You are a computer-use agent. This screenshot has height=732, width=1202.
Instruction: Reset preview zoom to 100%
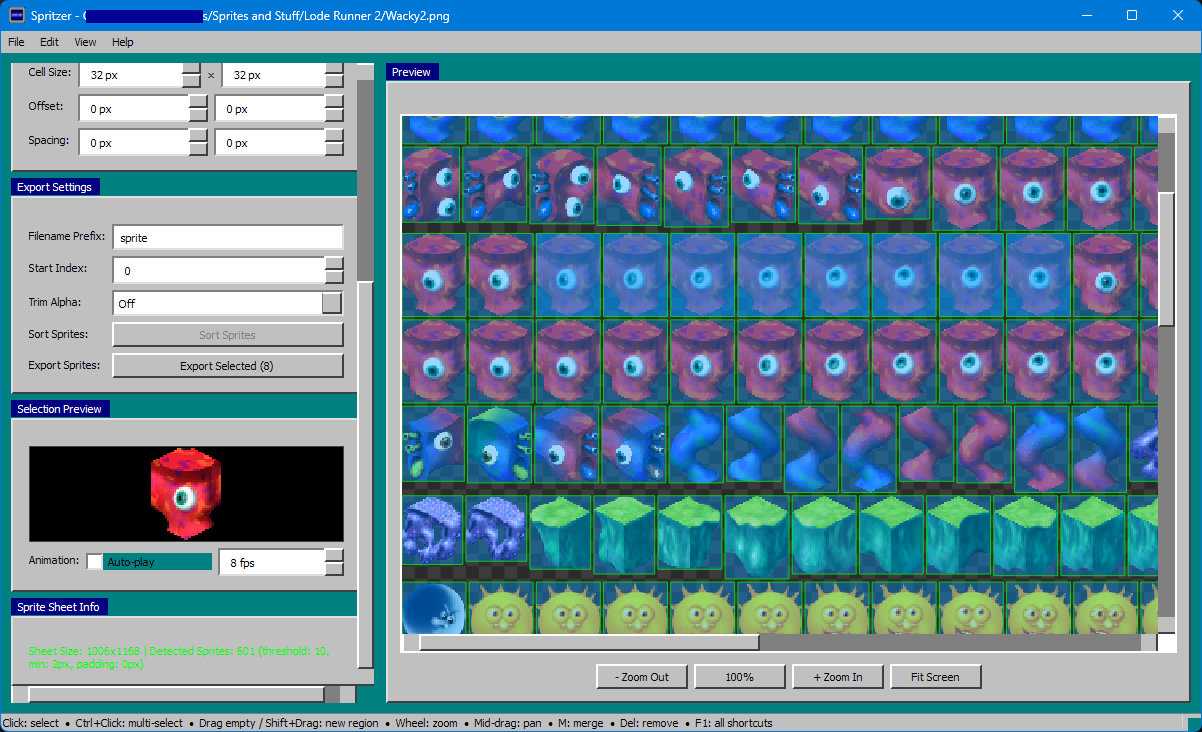click(x=739, y=677)
